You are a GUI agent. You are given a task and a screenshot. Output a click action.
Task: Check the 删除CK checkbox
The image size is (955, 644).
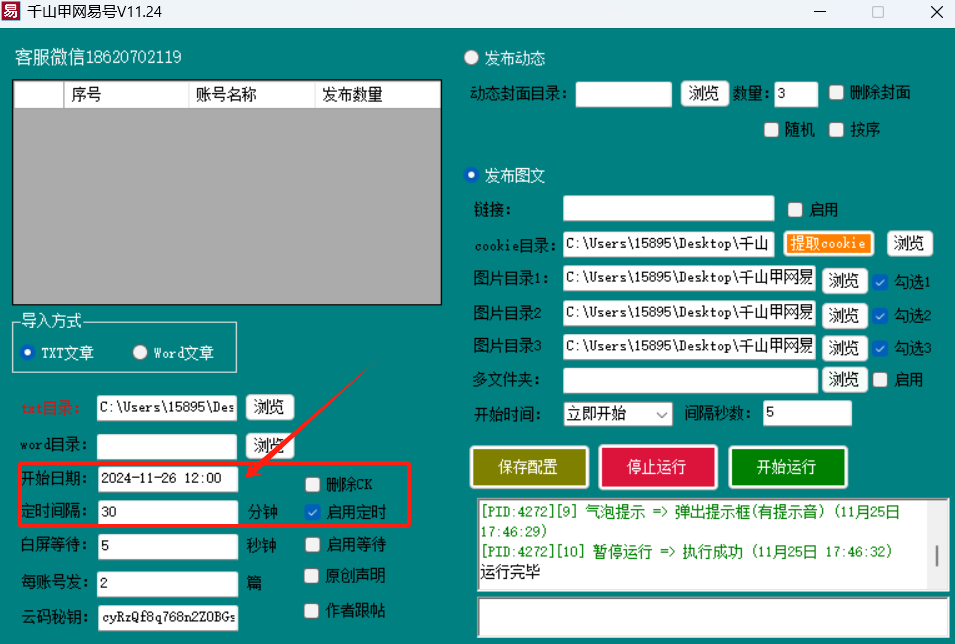[x=312, y=484]
